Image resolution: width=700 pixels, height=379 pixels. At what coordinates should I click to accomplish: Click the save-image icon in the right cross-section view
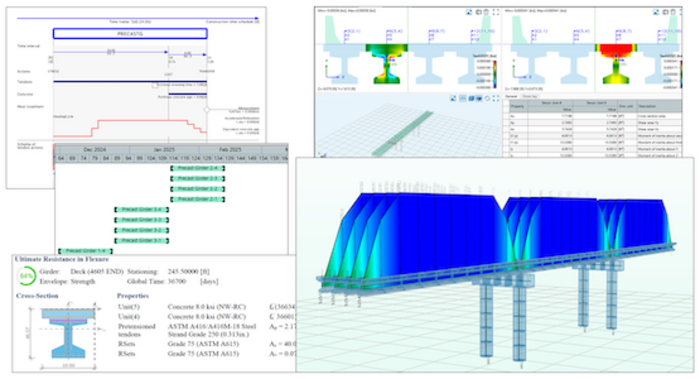tap(656, 12)
